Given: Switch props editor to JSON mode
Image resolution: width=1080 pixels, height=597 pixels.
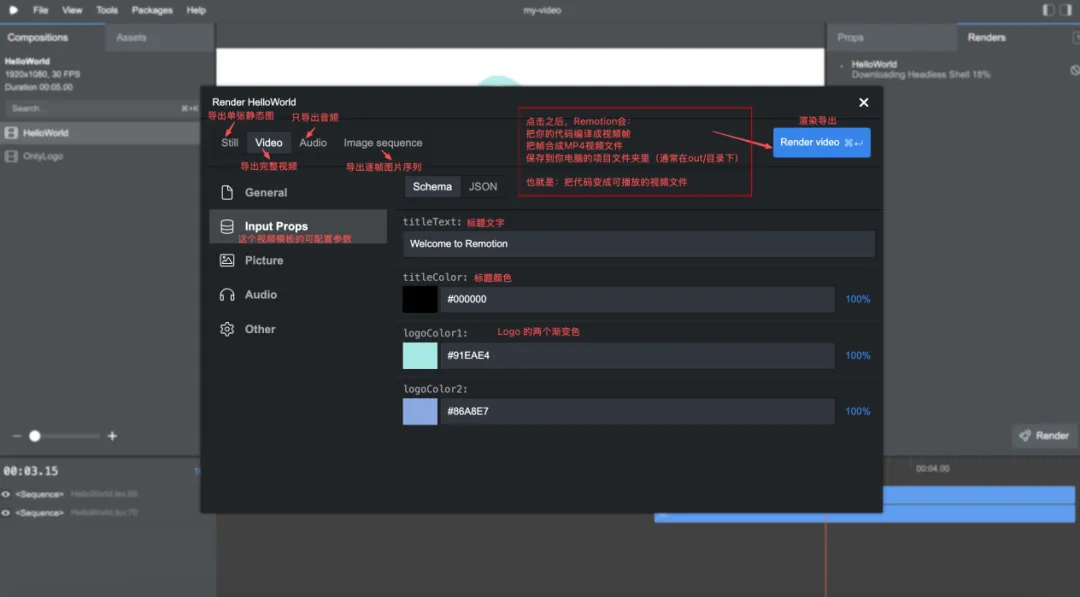Looking at the screenshot, I should pyautogui.click(x=483, y=187).
